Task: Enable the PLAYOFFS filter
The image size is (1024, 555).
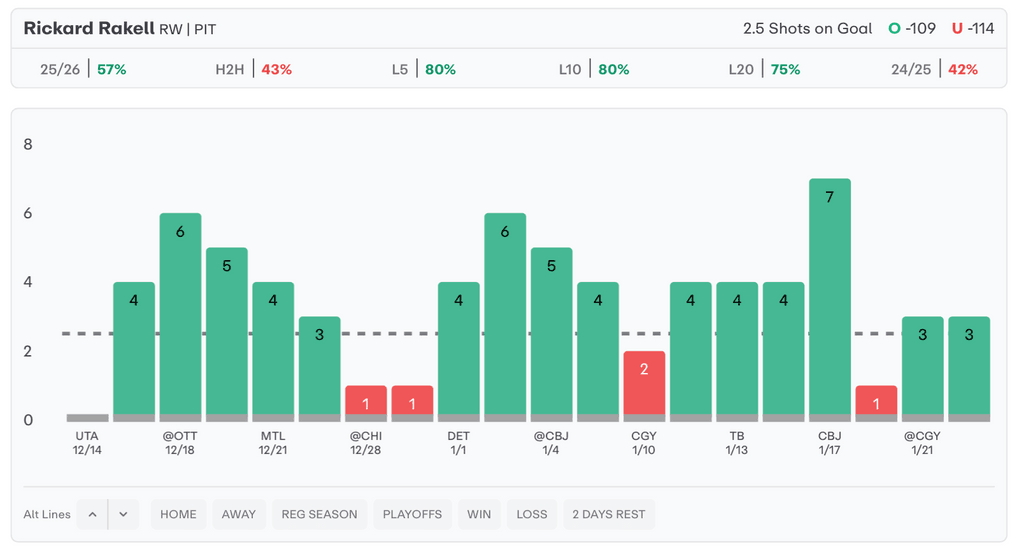Action: (x=412, y=514)
